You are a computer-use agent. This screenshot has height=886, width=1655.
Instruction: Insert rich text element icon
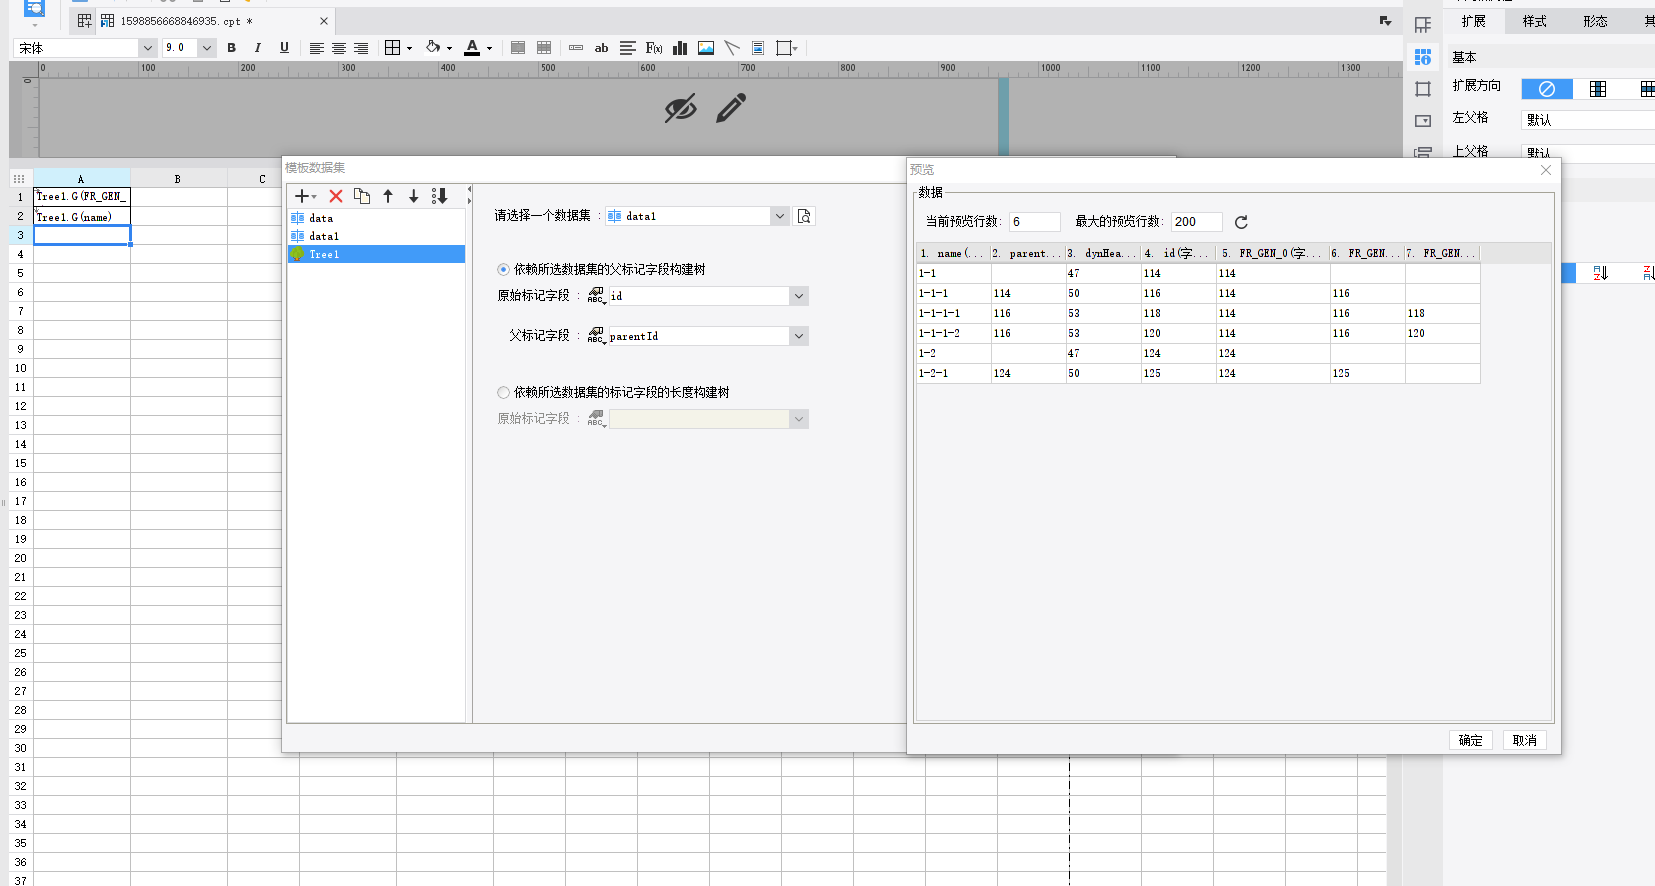point(628,48)
